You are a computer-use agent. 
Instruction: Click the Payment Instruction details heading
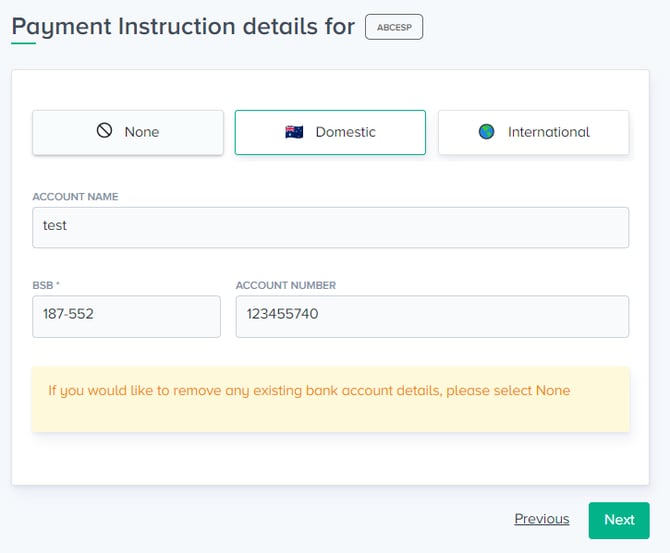[183, 26]
